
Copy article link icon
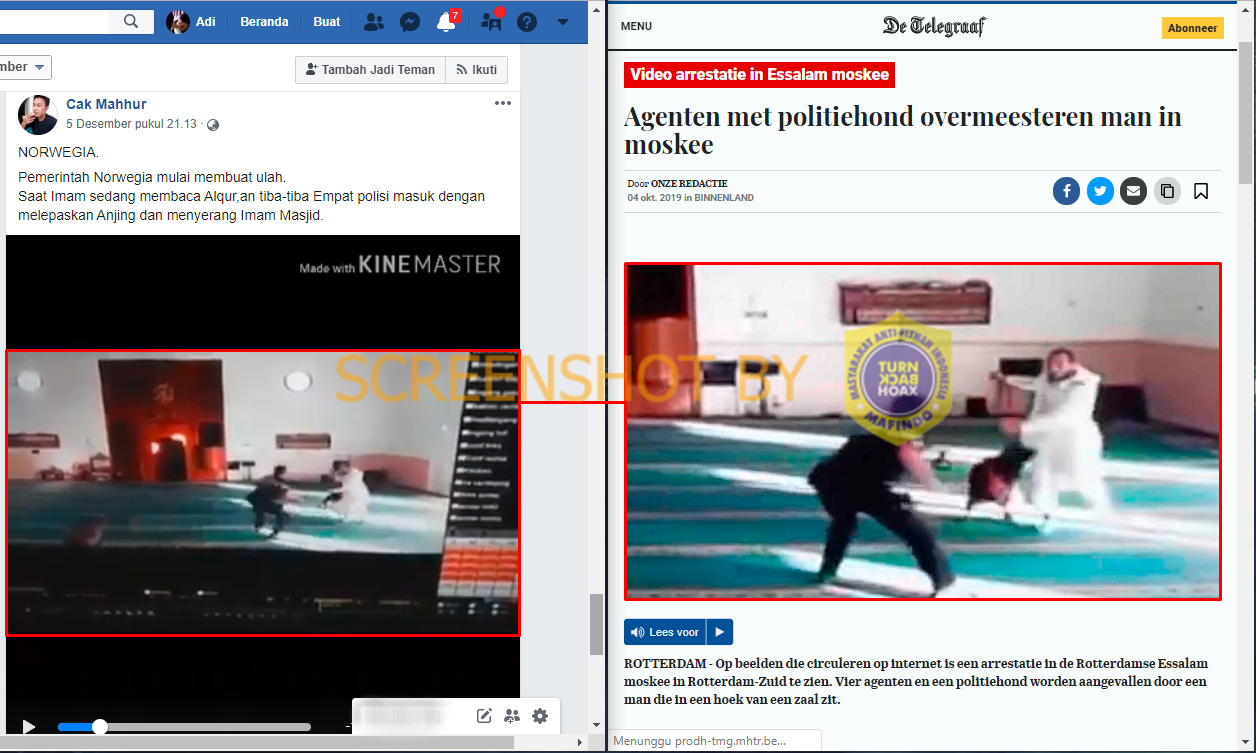1167,191
